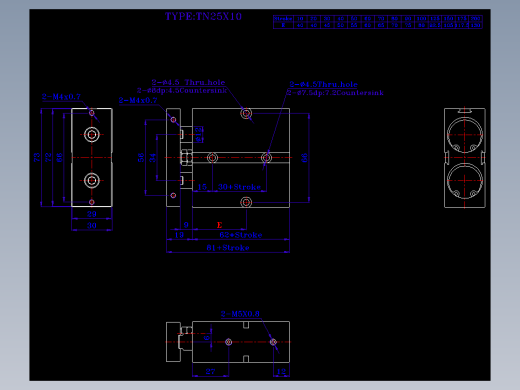Click the 56 vertical dimension
The height and width of the screenshot is (390, 520).
141,157
